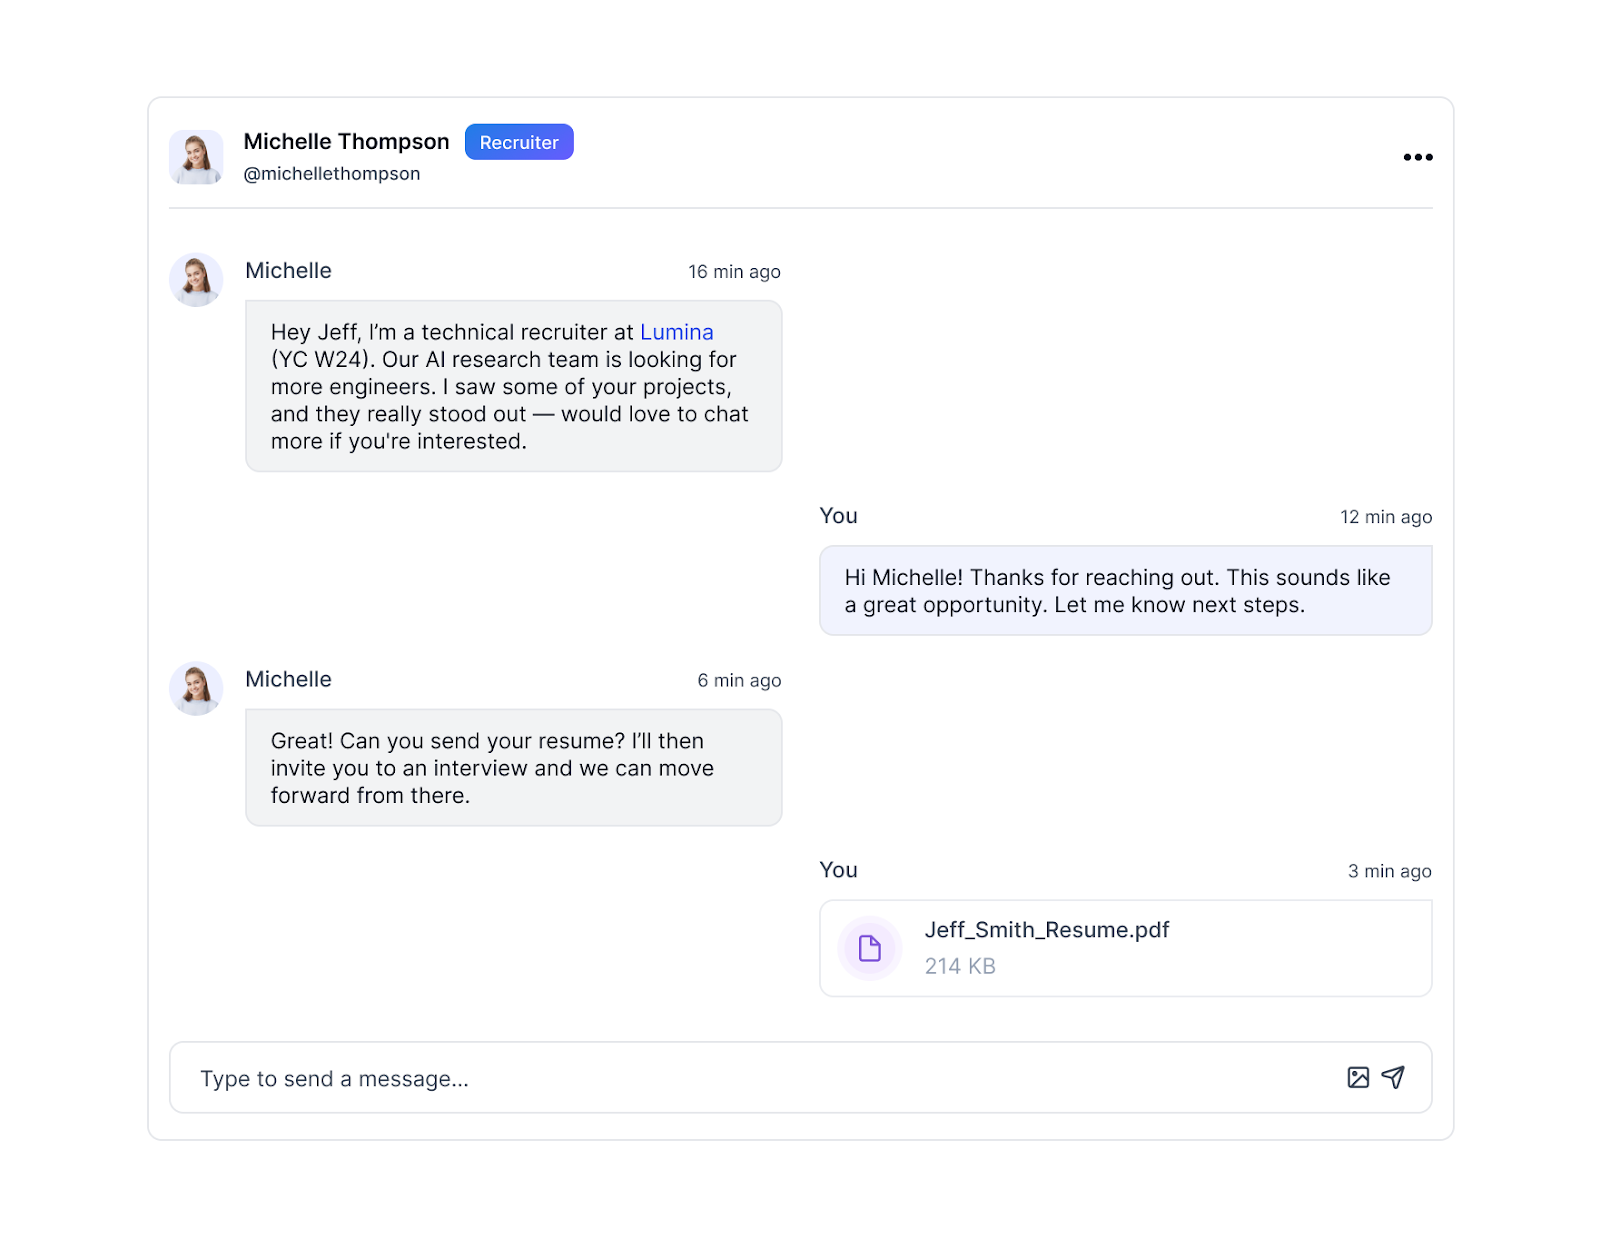Open the Jeff_Smith_Resume.pdf attachment
Viewport: 1600px width, 1239px height.
click(1046, 930)
